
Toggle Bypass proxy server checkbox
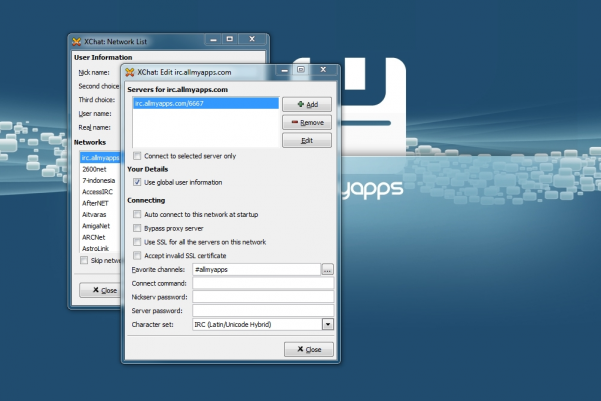137,228
